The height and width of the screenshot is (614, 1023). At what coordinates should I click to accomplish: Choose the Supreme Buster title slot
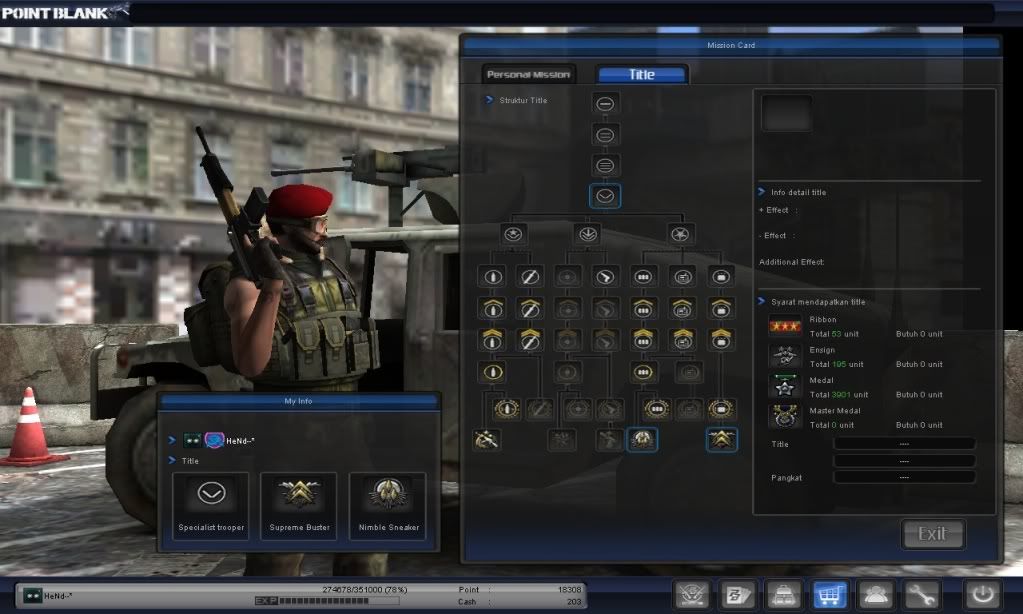(299, 506)
